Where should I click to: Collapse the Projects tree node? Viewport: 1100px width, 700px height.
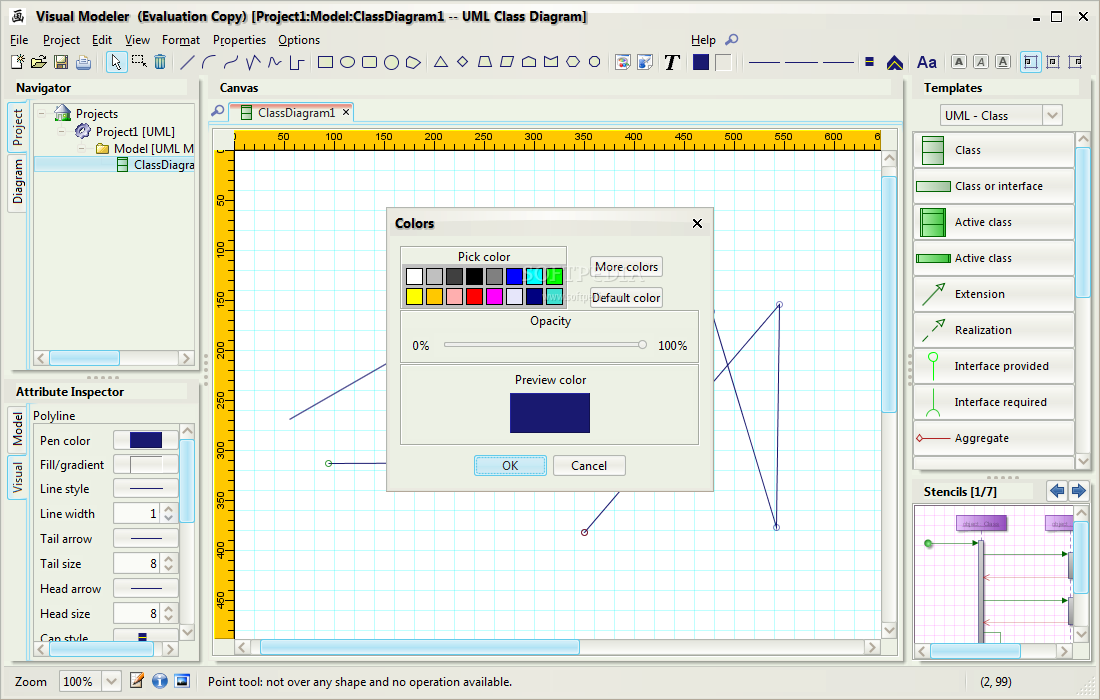[x=42, y=114]
